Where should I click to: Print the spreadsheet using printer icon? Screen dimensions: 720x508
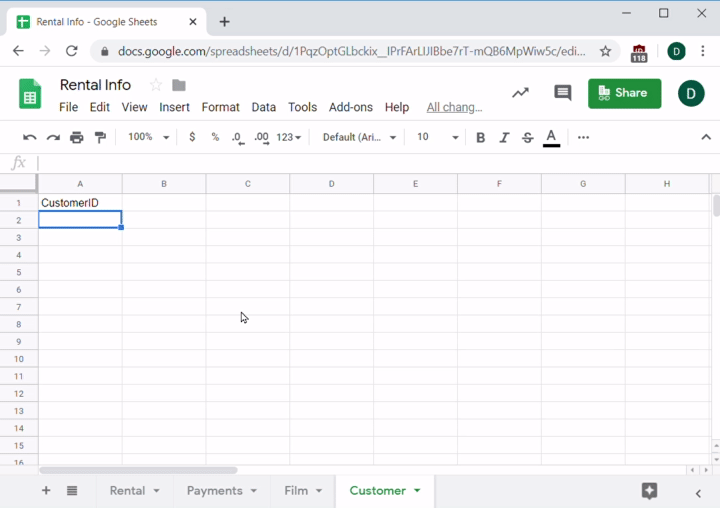pos(77,137)
